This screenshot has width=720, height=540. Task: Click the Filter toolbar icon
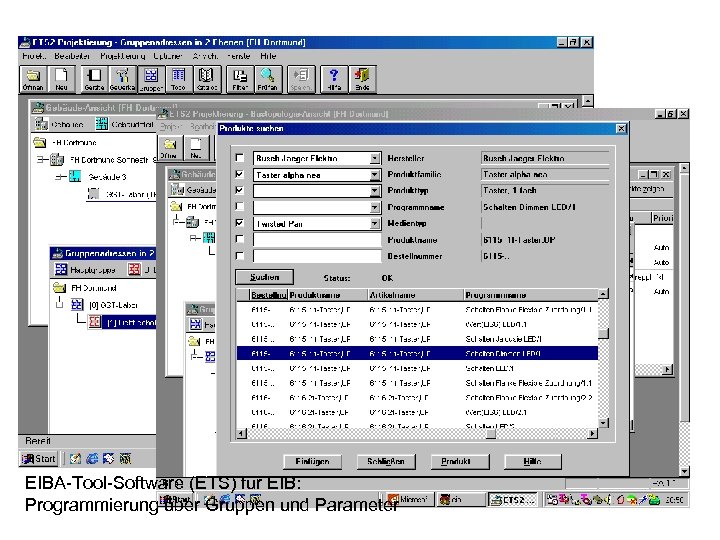(240, 79)
